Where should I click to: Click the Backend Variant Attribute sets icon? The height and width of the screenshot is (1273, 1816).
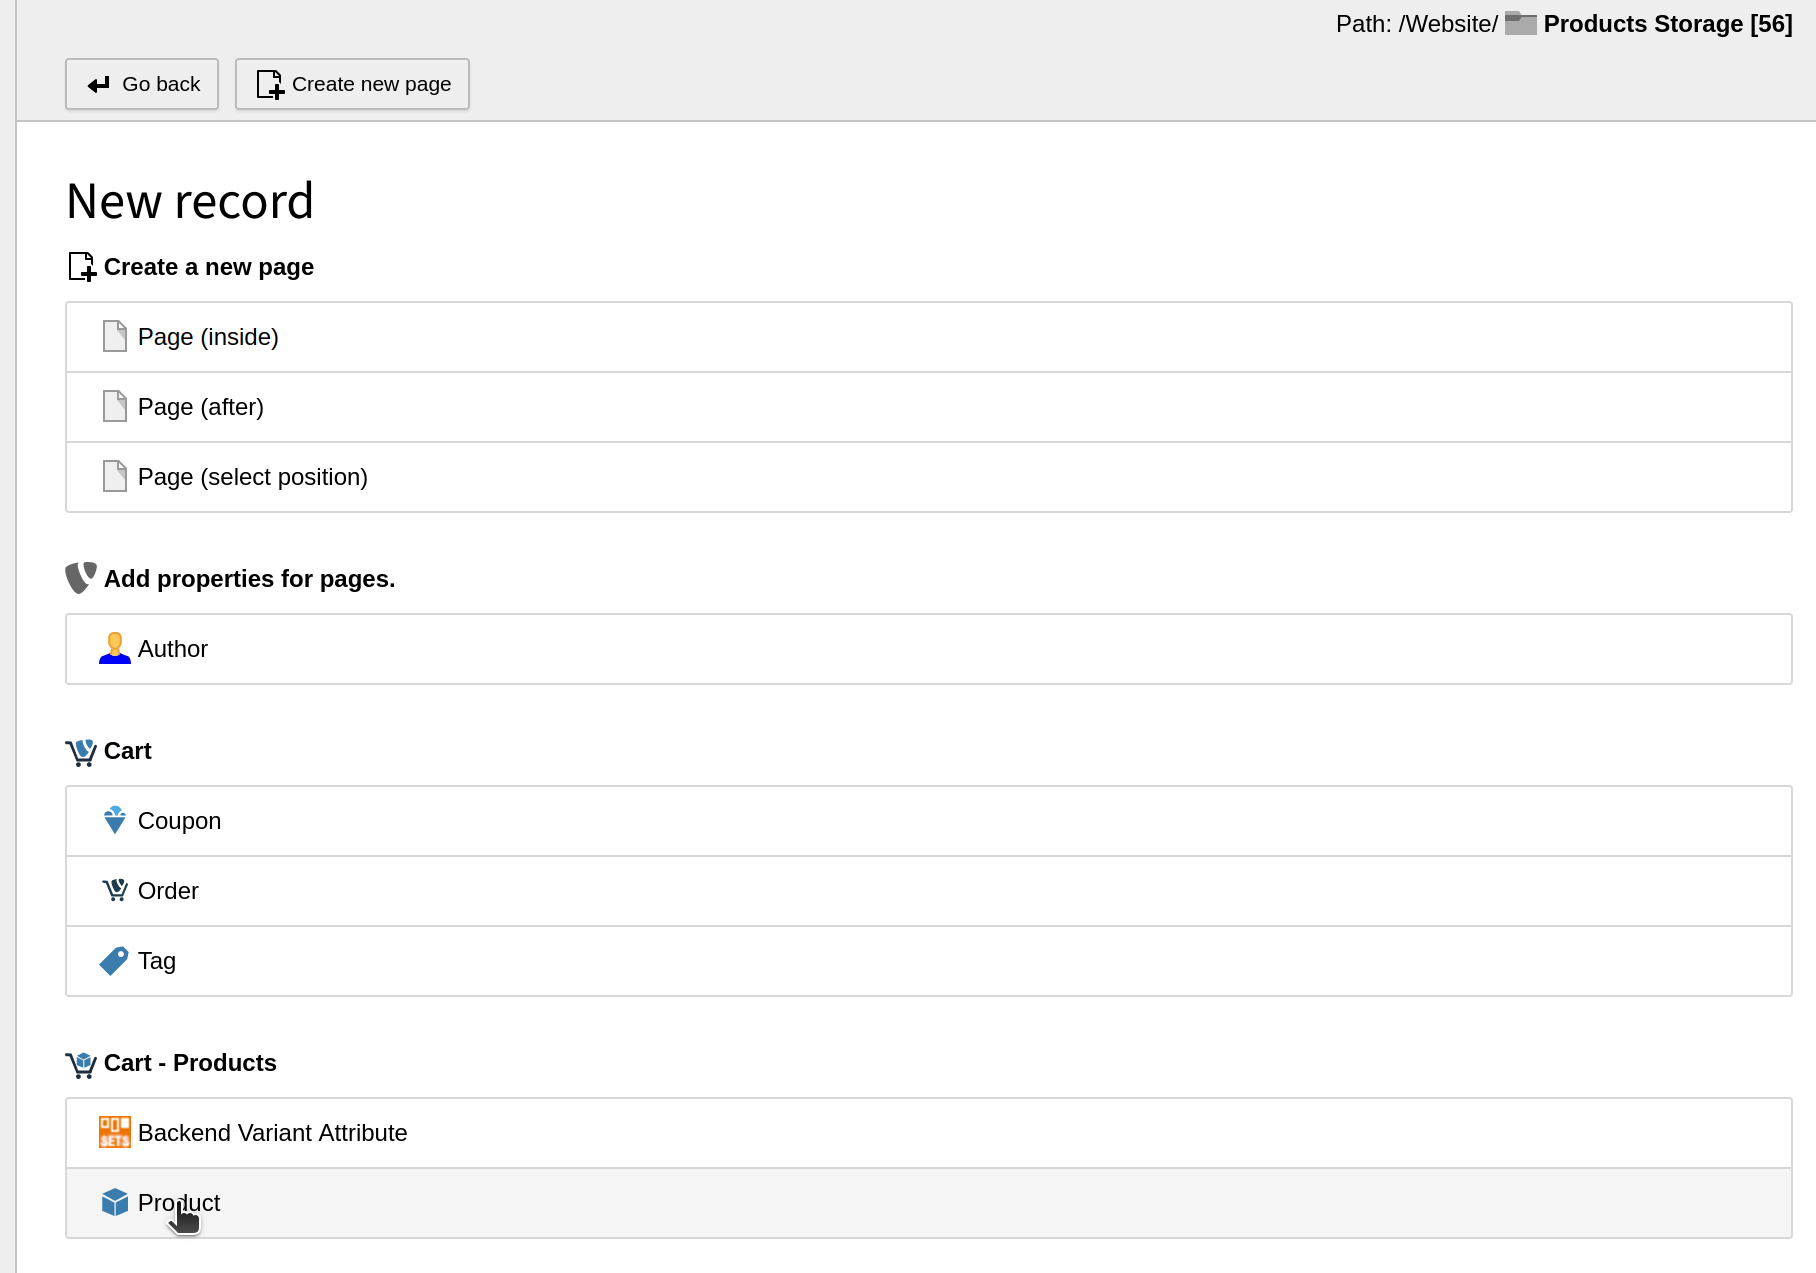pos(115,1132)
